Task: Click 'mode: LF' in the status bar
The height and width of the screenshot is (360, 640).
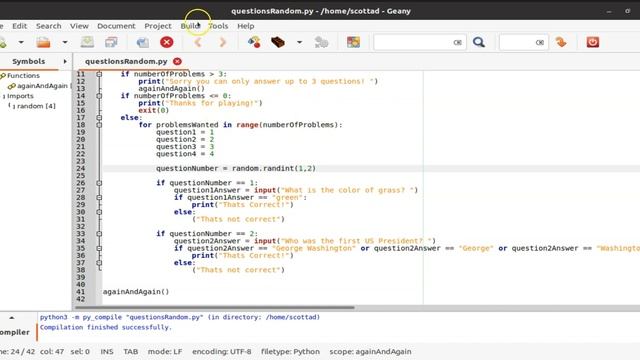Action: (x=165, y=351)
